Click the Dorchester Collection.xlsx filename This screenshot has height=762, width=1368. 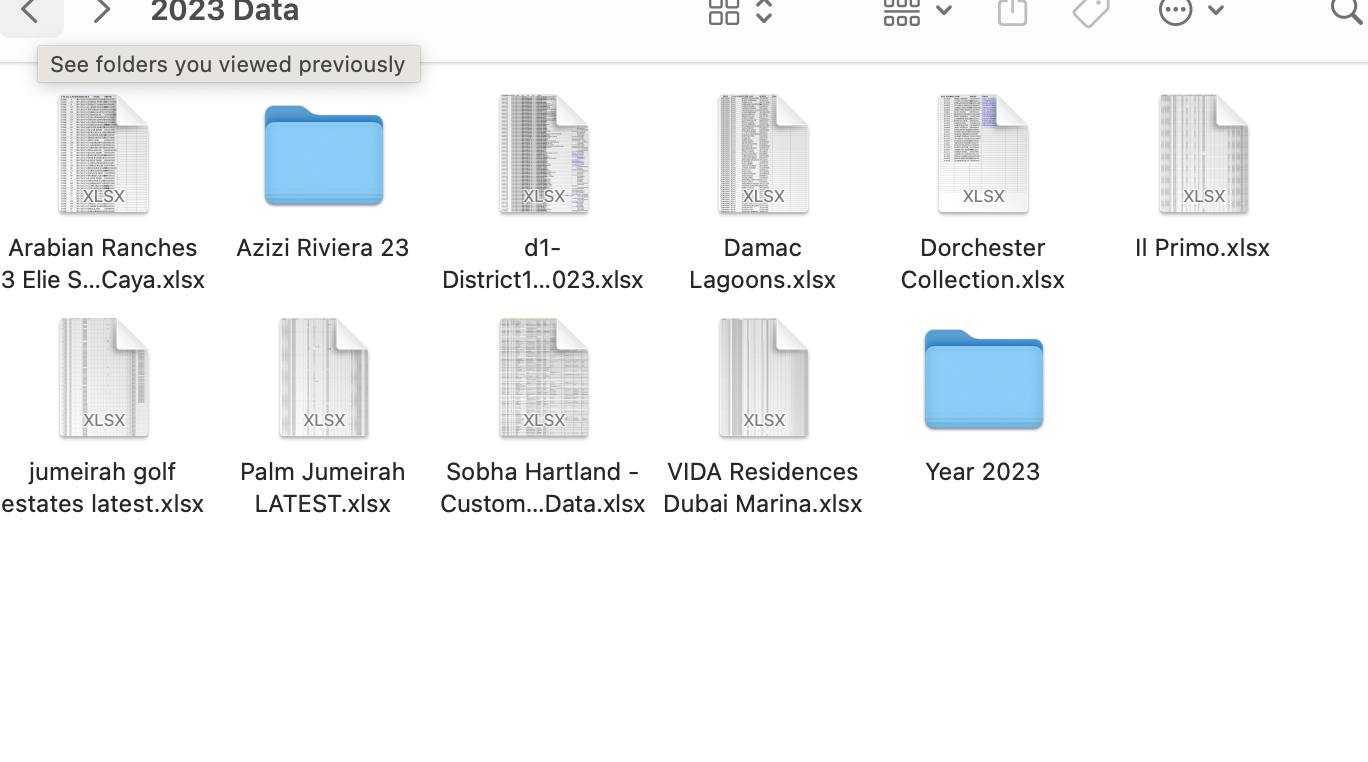click(982, 263)
